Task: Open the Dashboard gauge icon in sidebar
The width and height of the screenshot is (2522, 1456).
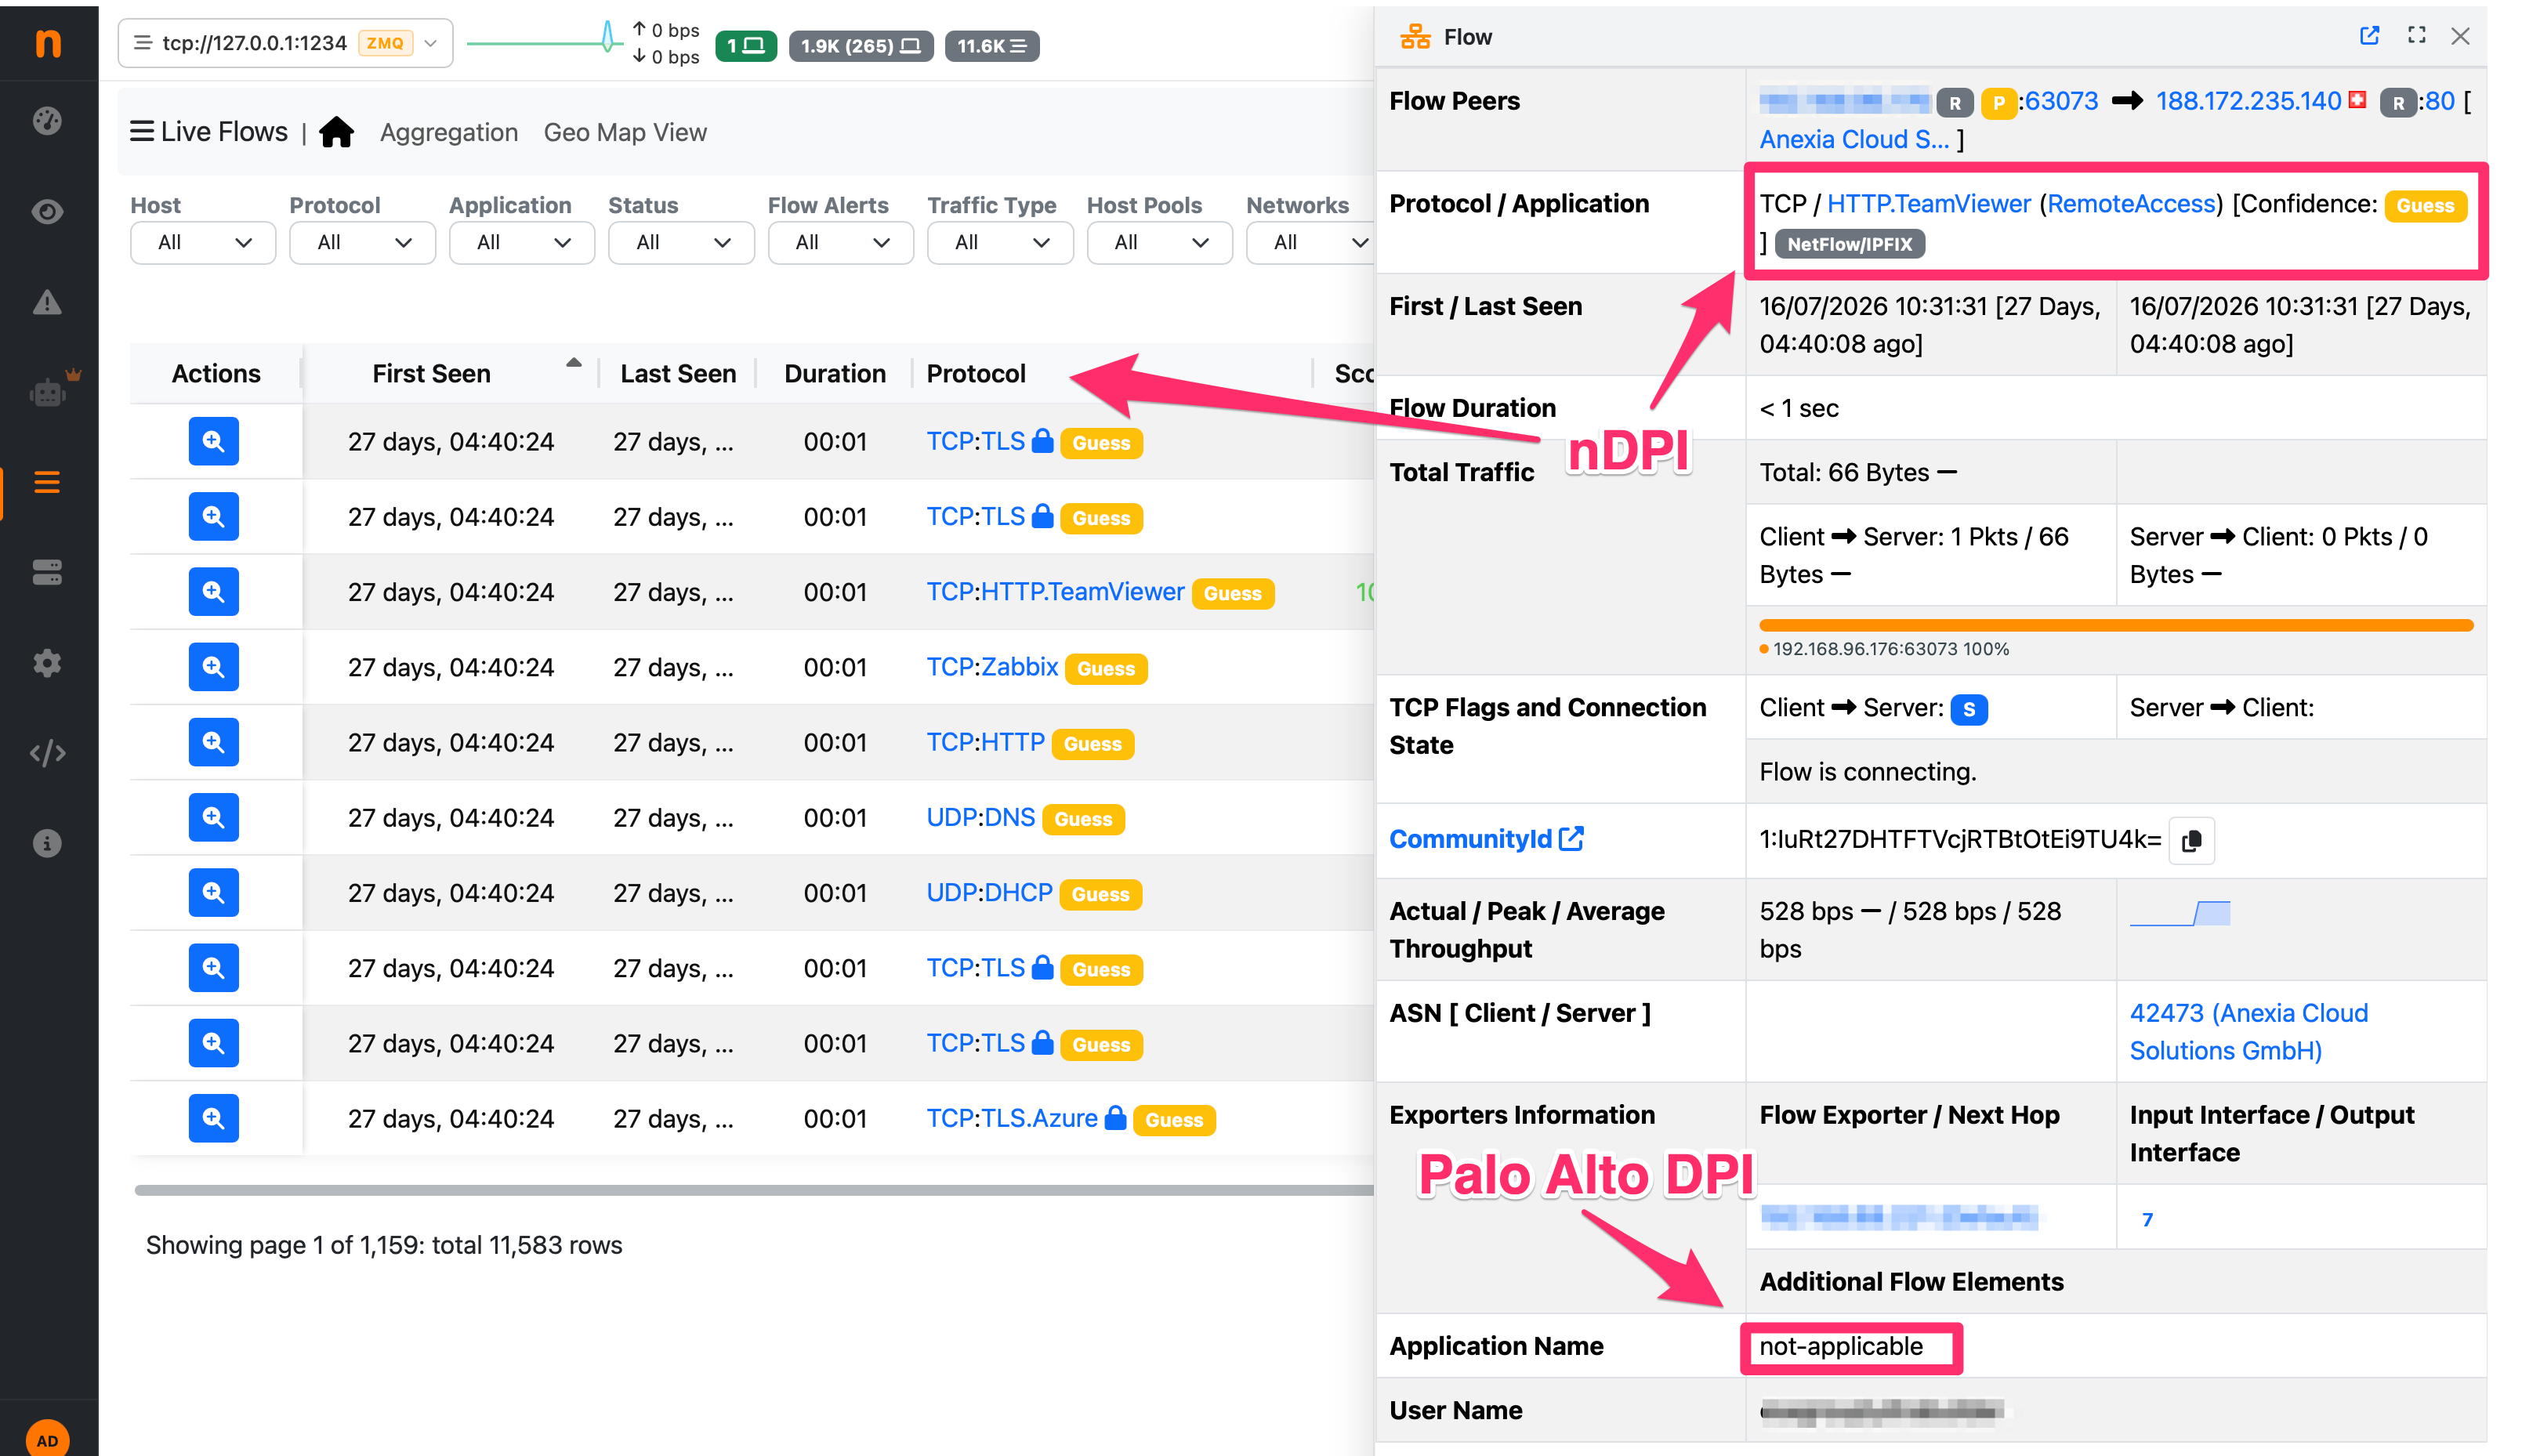Action: coord(47,121)
